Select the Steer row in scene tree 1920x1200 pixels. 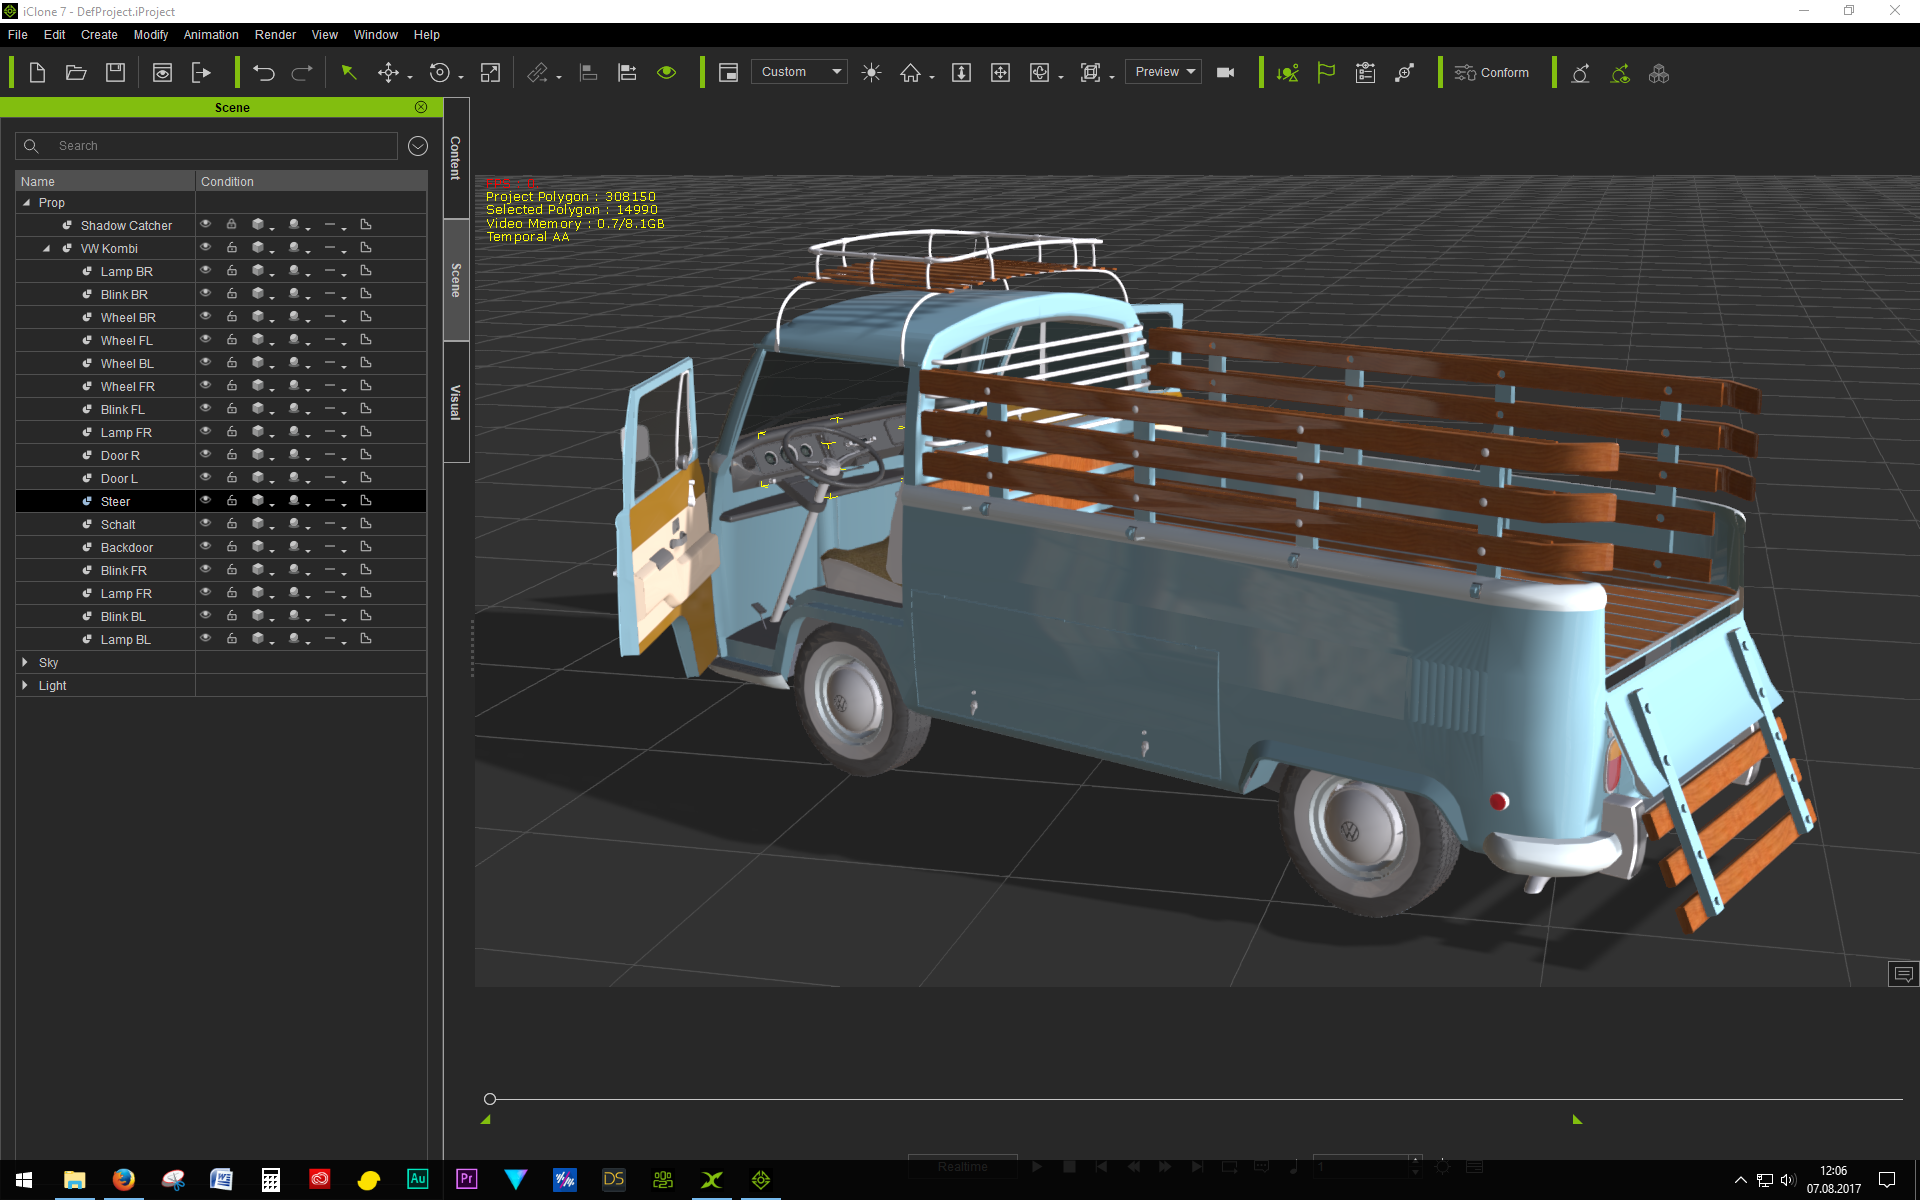click(x=221, y=501)
